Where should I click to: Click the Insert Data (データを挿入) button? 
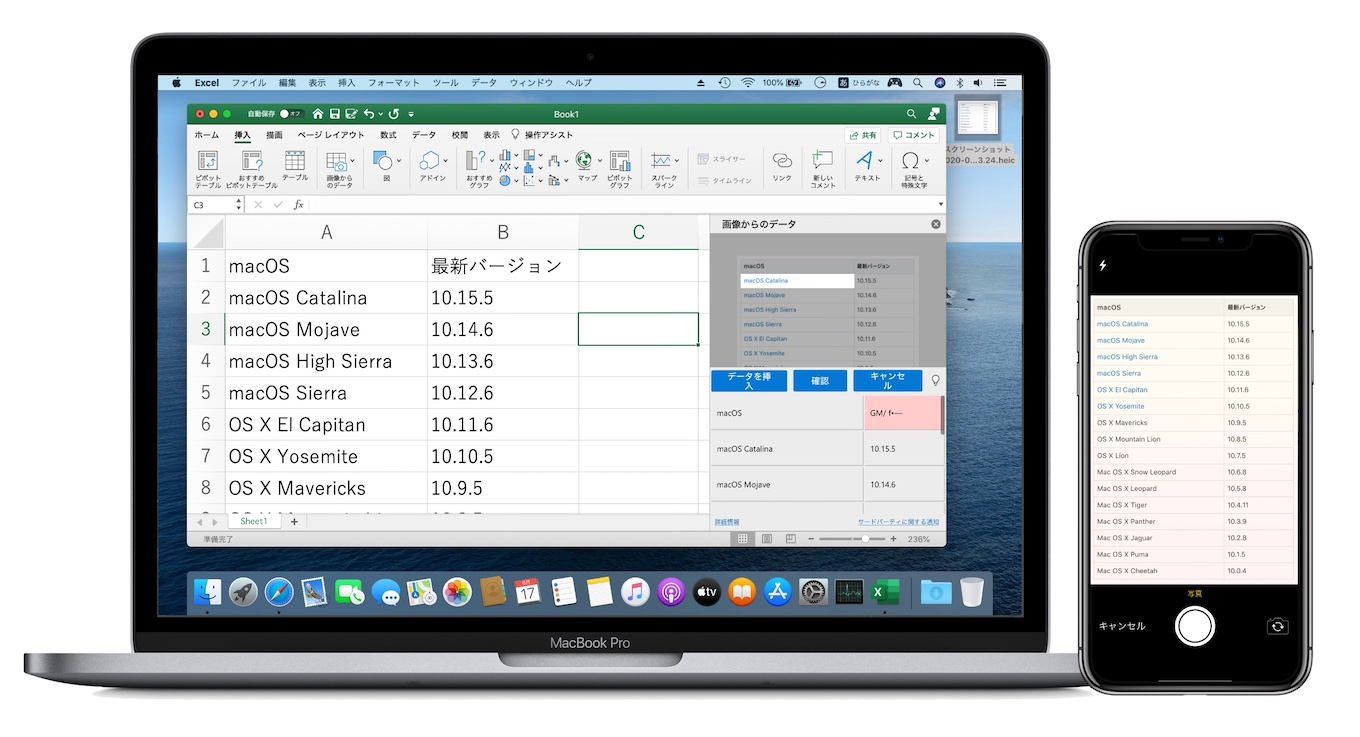749,381
